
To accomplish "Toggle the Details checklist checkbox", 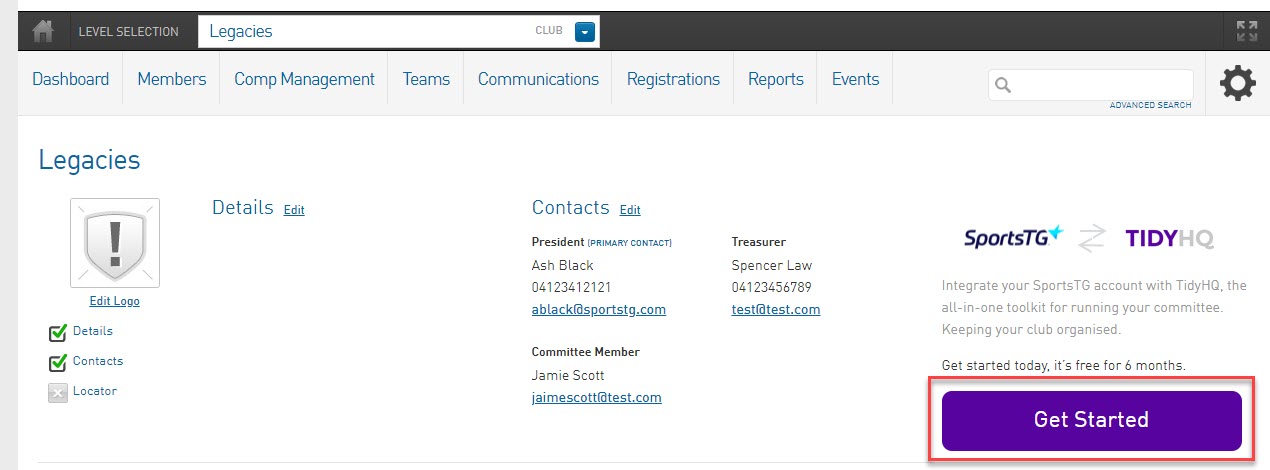I will (x=58, y=333).
